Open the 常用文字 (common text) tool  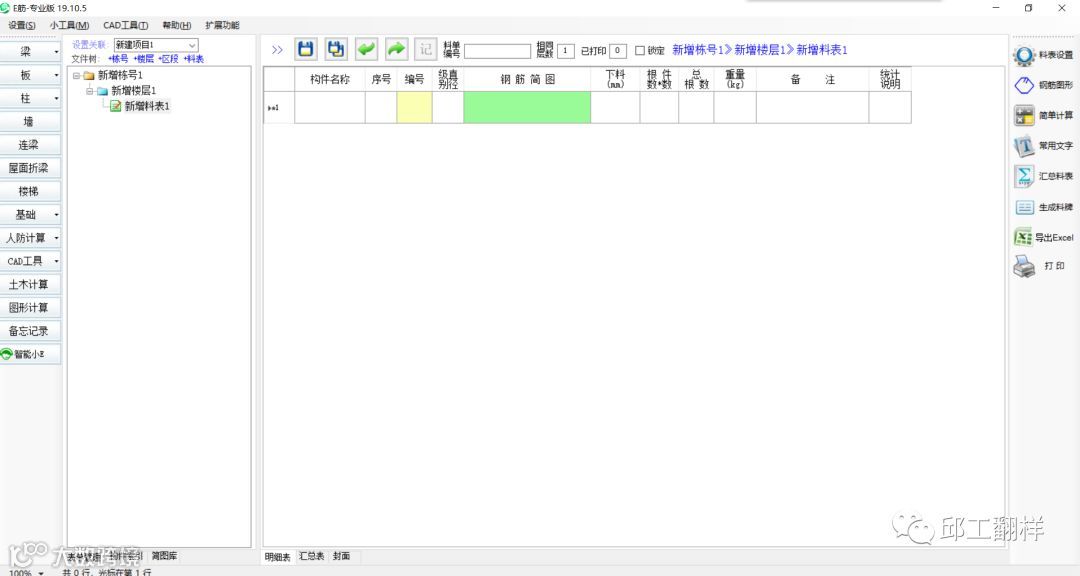point(1043,145)
